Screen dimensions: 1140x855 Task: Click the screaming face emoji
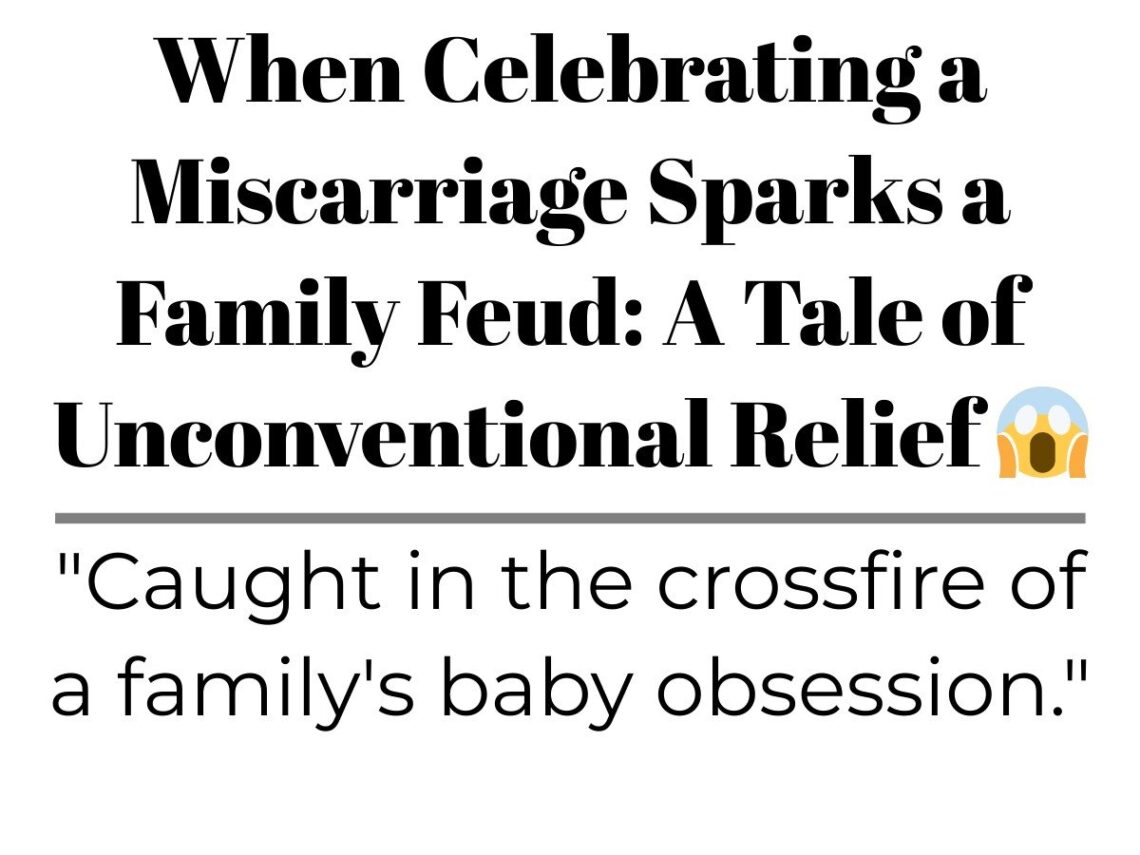[1042, 433]
